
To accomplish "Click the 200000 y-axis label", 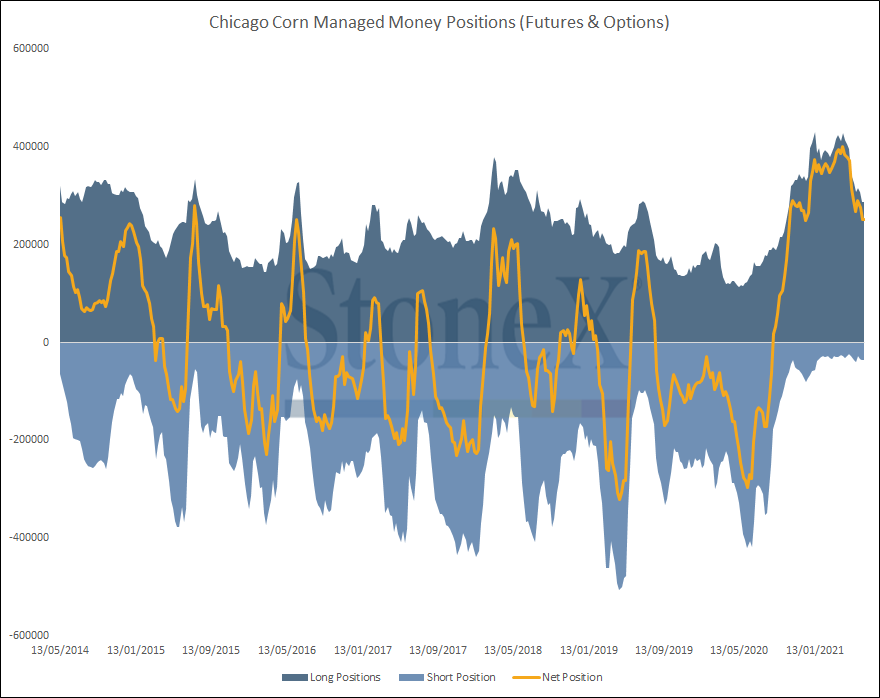I will (31, 244).
